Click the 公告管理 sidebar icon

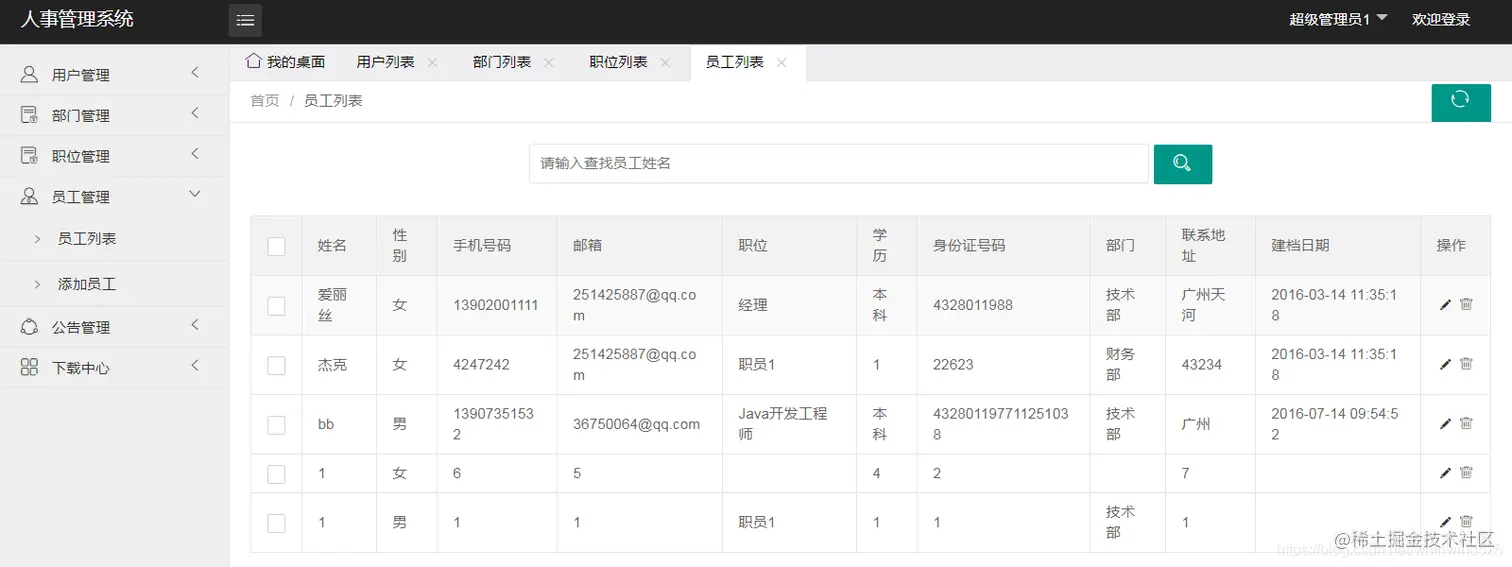[x=29, y=327]
